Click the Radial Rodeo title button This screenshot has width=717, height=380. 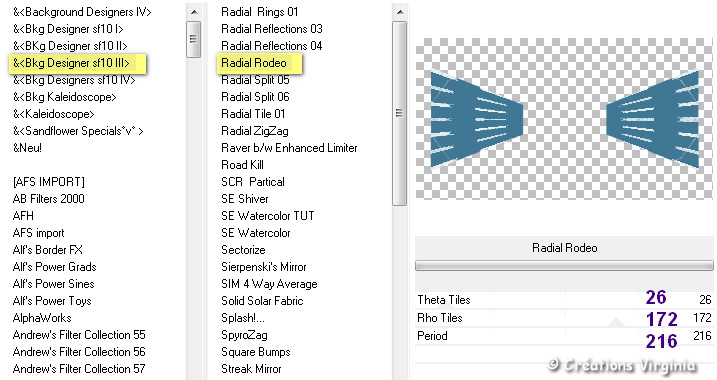click(564, 248)
